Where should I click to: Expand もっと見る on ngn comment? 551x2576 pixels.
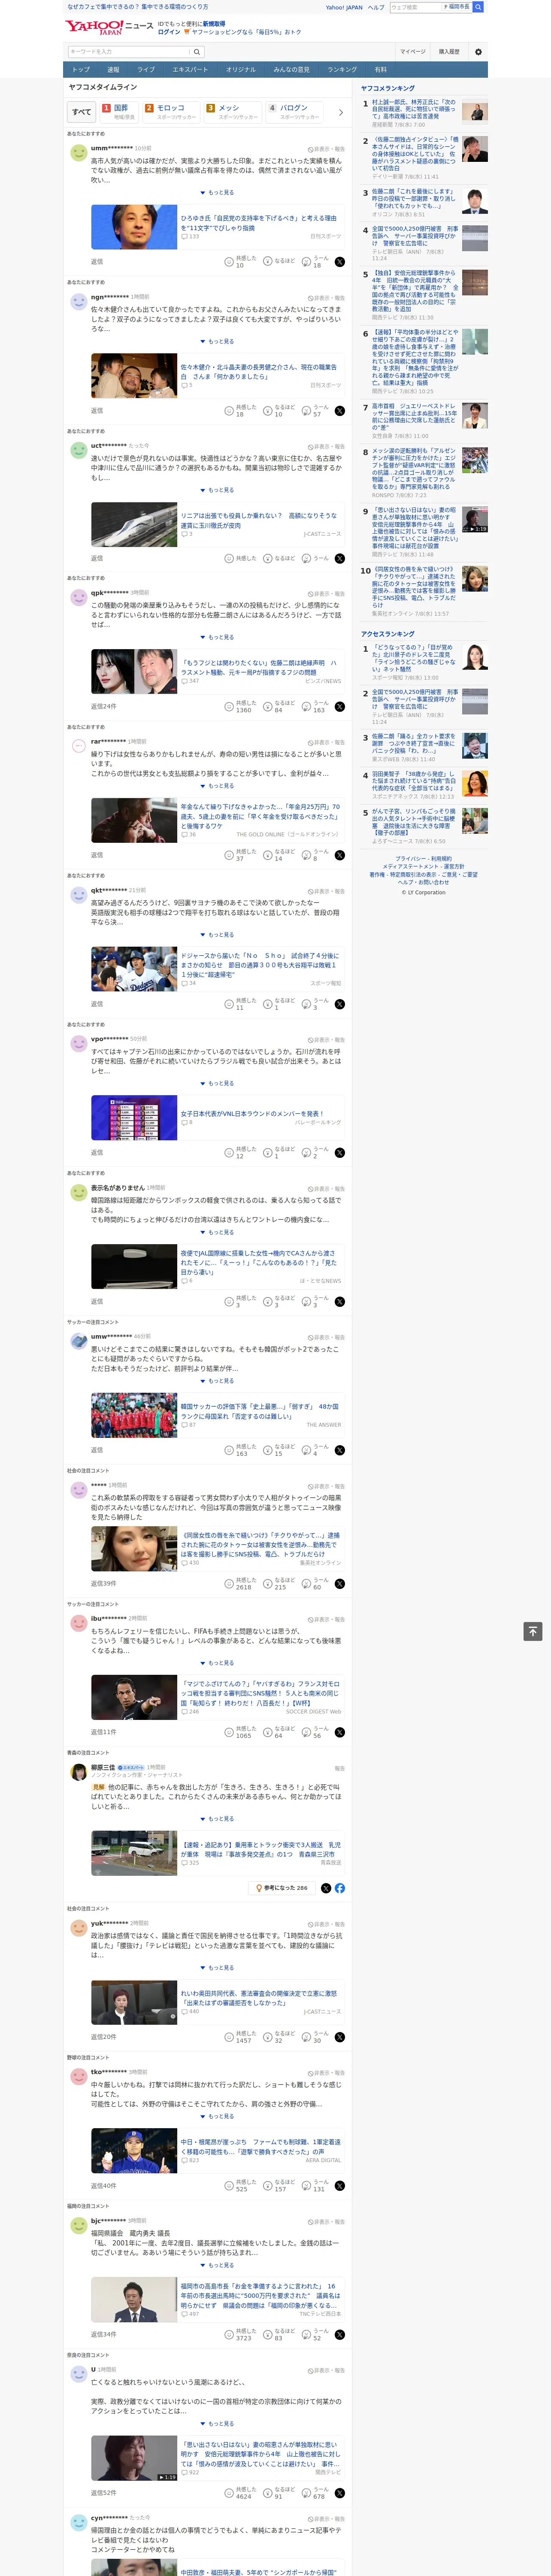click(x=217, y=341)
